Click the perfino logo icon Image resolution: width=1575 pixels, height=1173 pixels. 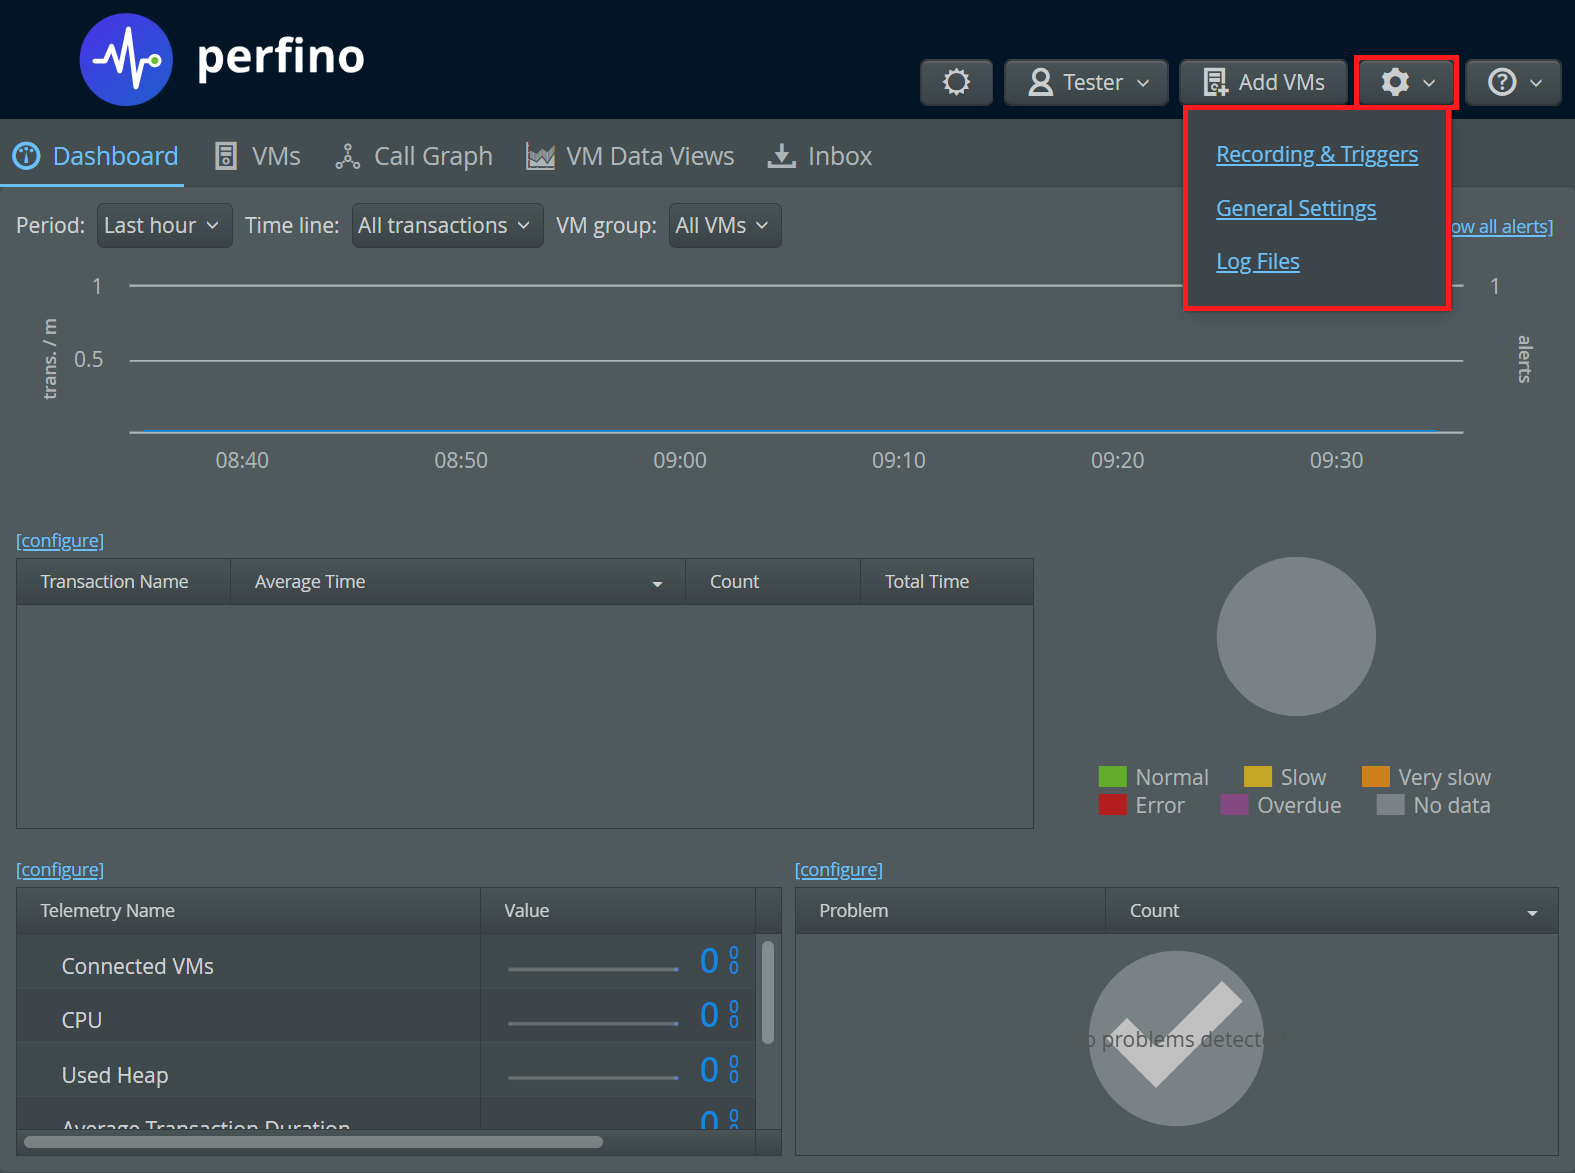point(126,60)
